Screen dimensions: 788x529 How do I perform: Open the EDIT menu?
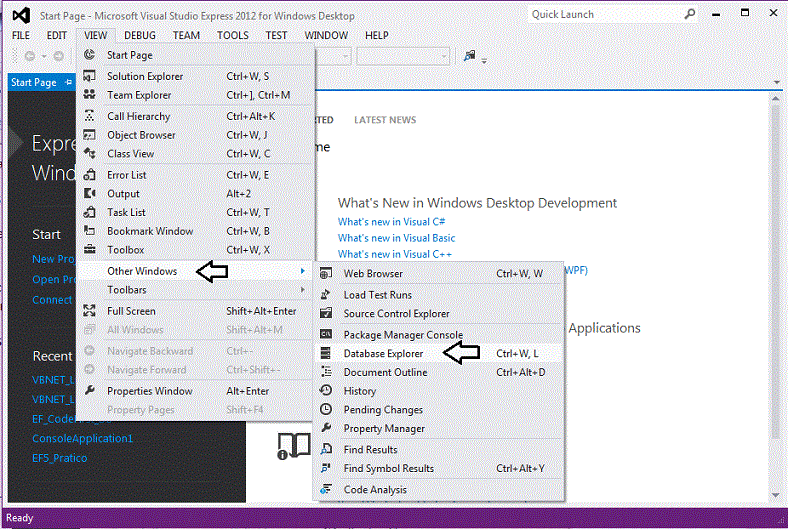(57, 35)
